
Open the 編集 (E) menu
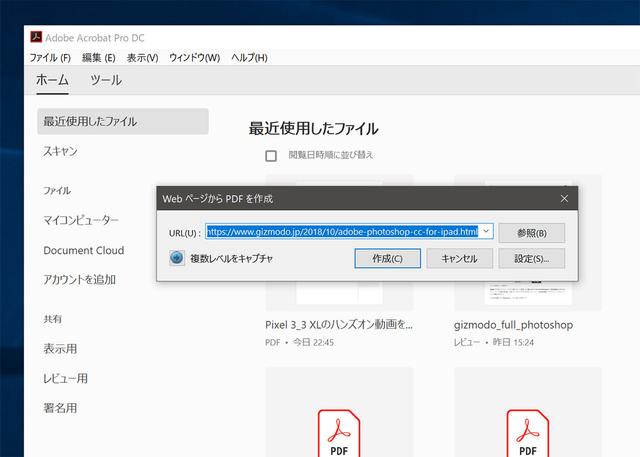point(99,58)
